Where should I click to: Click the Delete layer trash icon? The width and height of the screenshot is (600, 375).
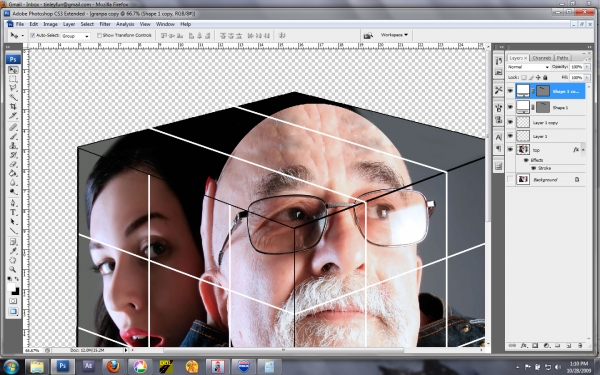tap(580, 346)
